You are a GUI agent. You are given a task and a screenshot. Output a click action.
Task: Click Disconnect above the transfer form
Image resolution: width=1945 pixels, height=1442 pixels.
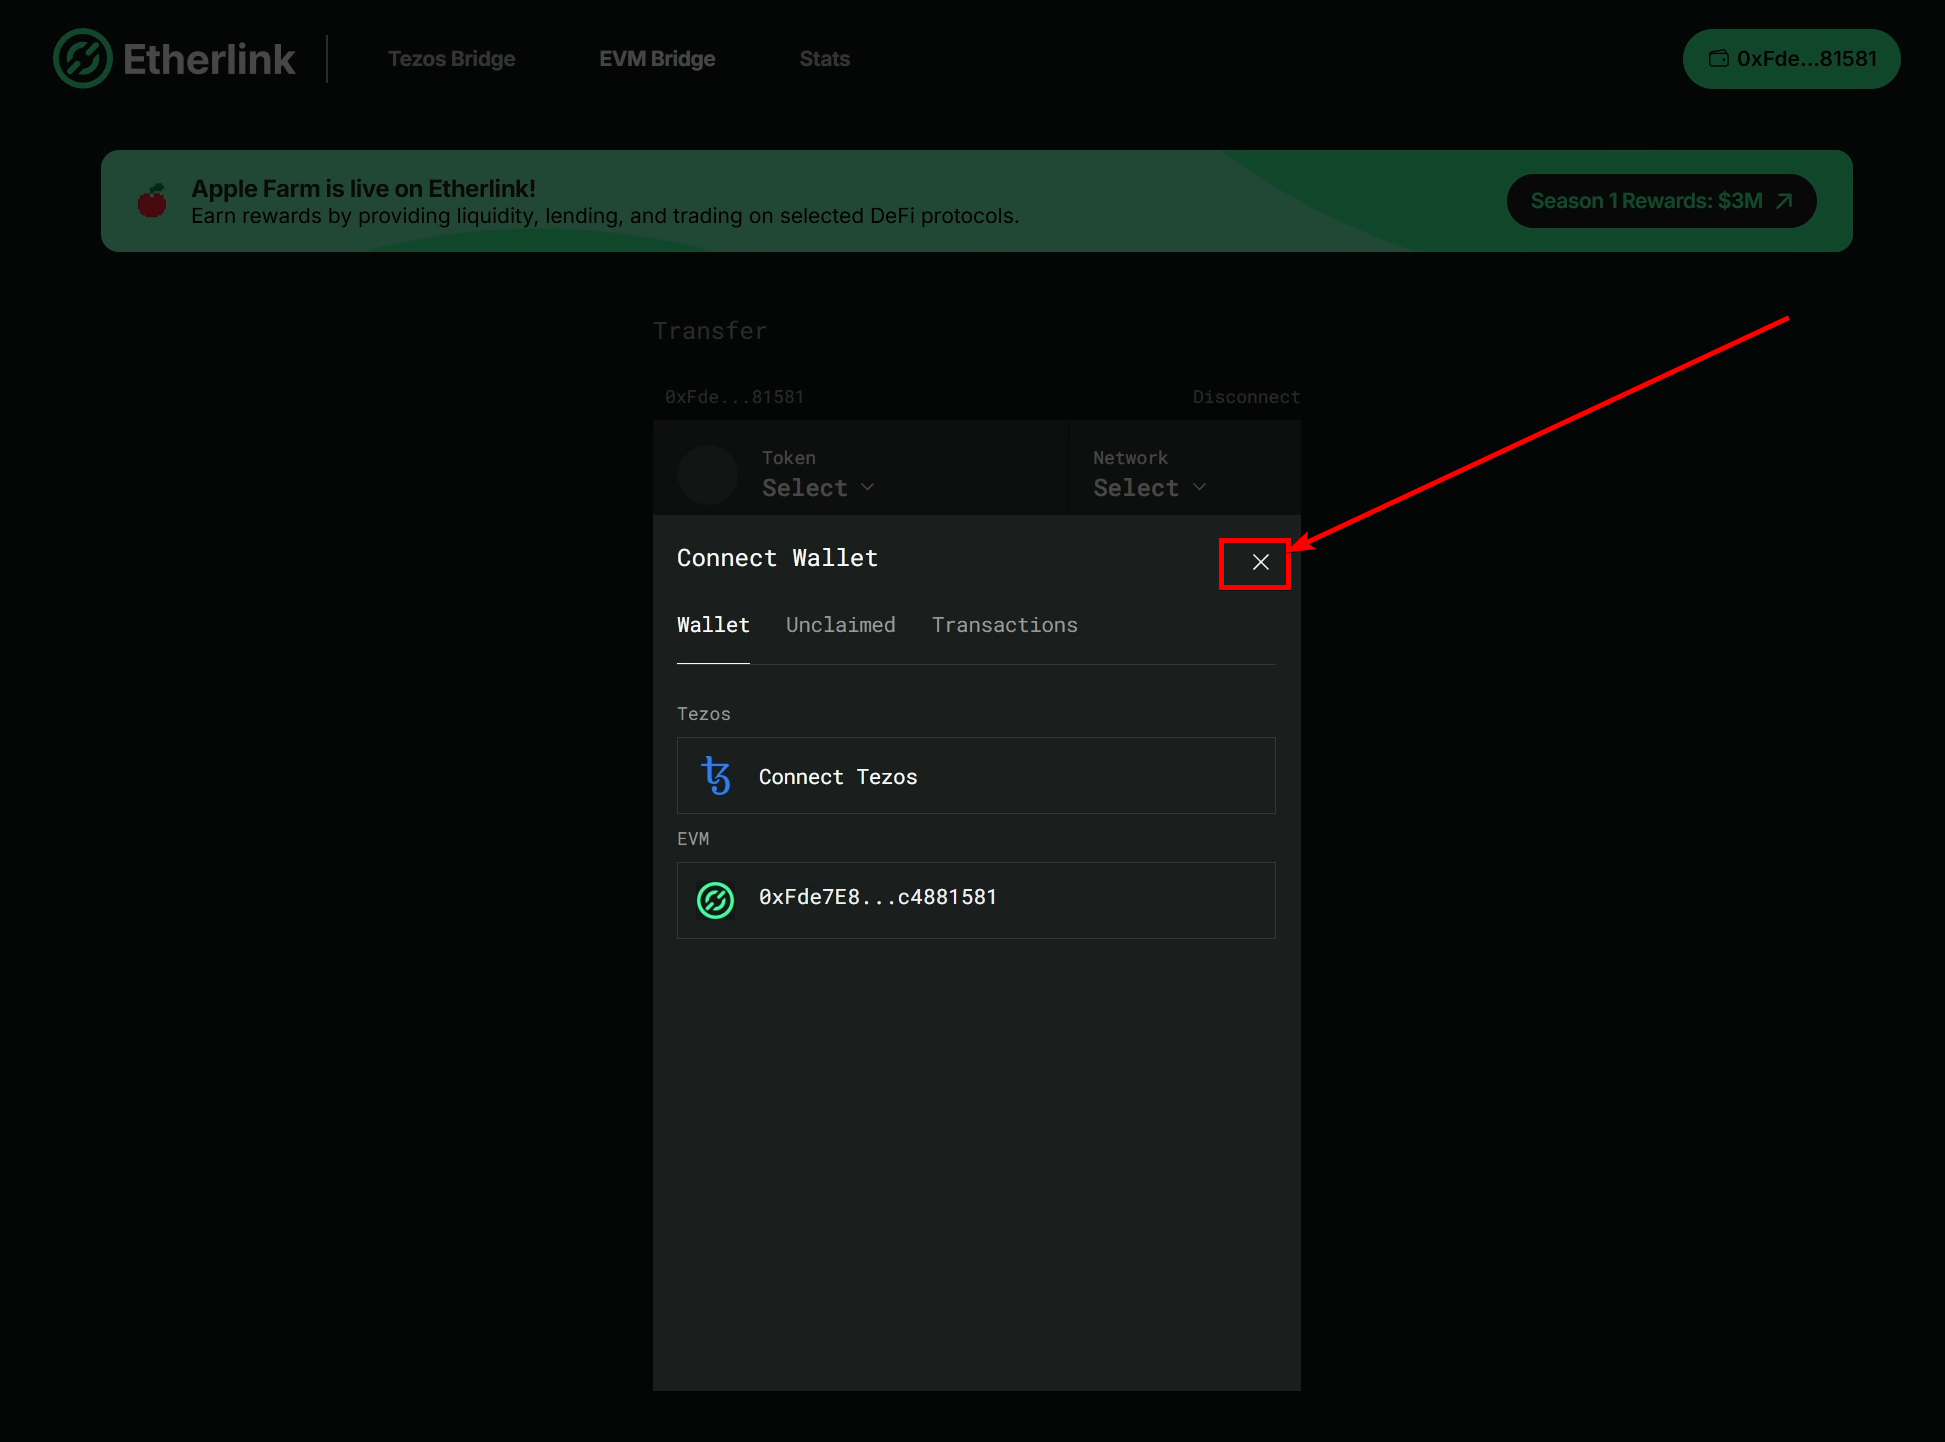[1246, 397]
